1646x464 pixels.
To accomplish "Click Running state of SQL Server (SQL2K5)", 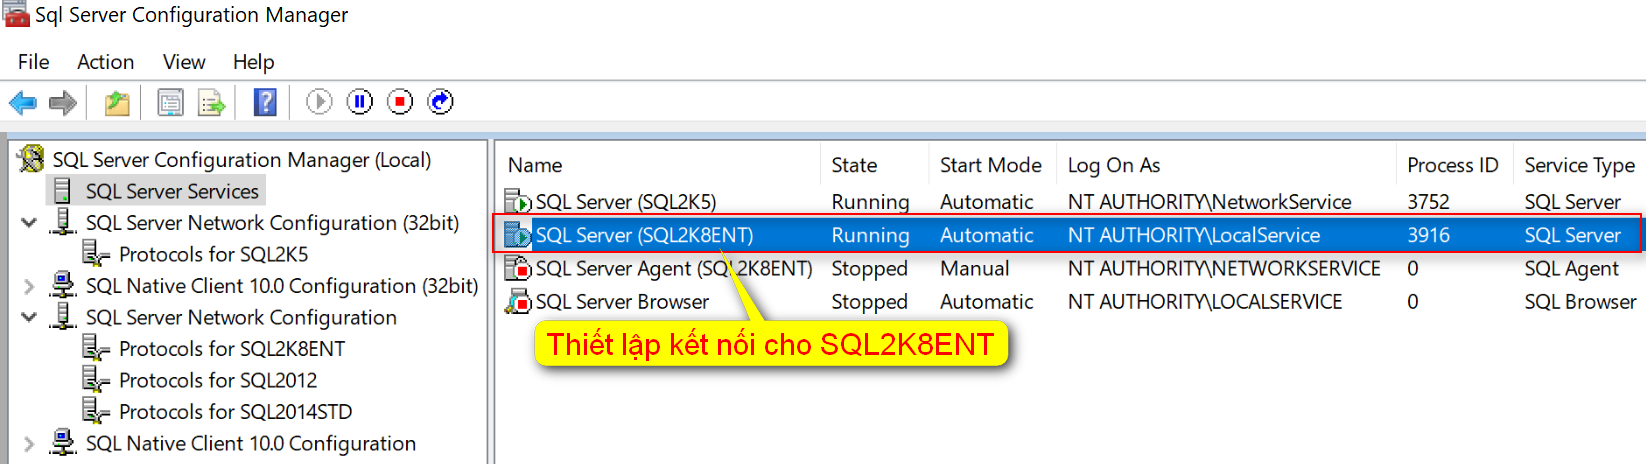I will (870, 202).
